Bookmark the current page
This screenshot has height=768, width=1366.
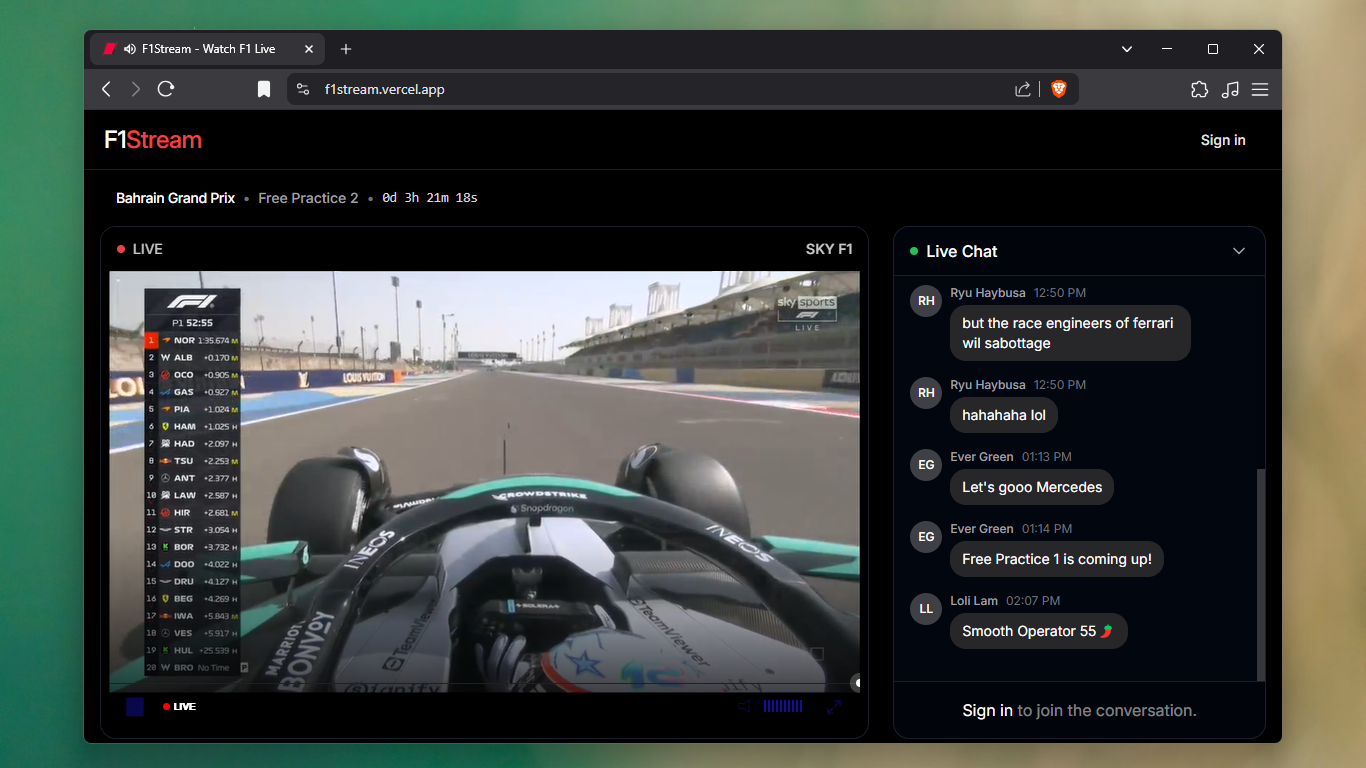(x=263, y=89)
